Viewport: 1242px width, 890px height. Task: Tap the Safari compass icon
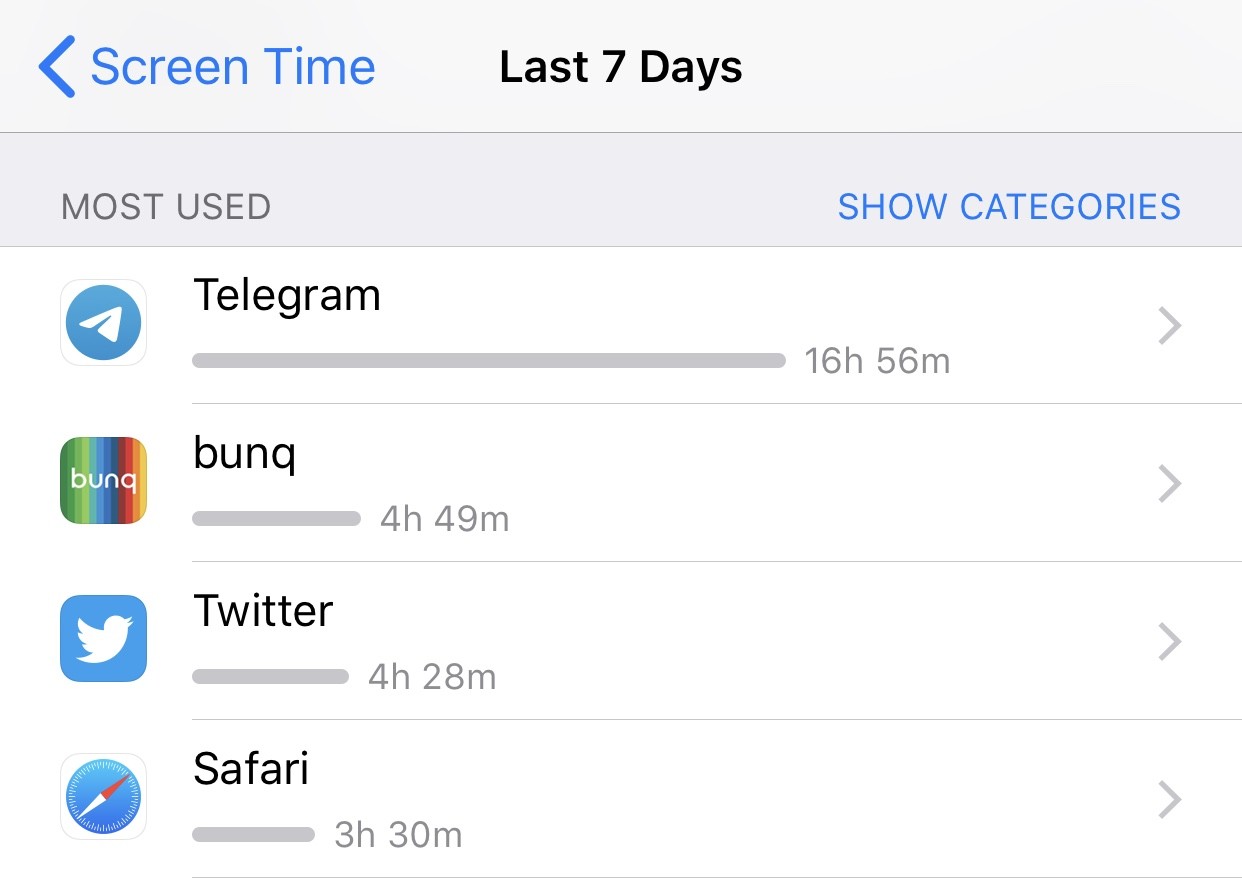104,796
